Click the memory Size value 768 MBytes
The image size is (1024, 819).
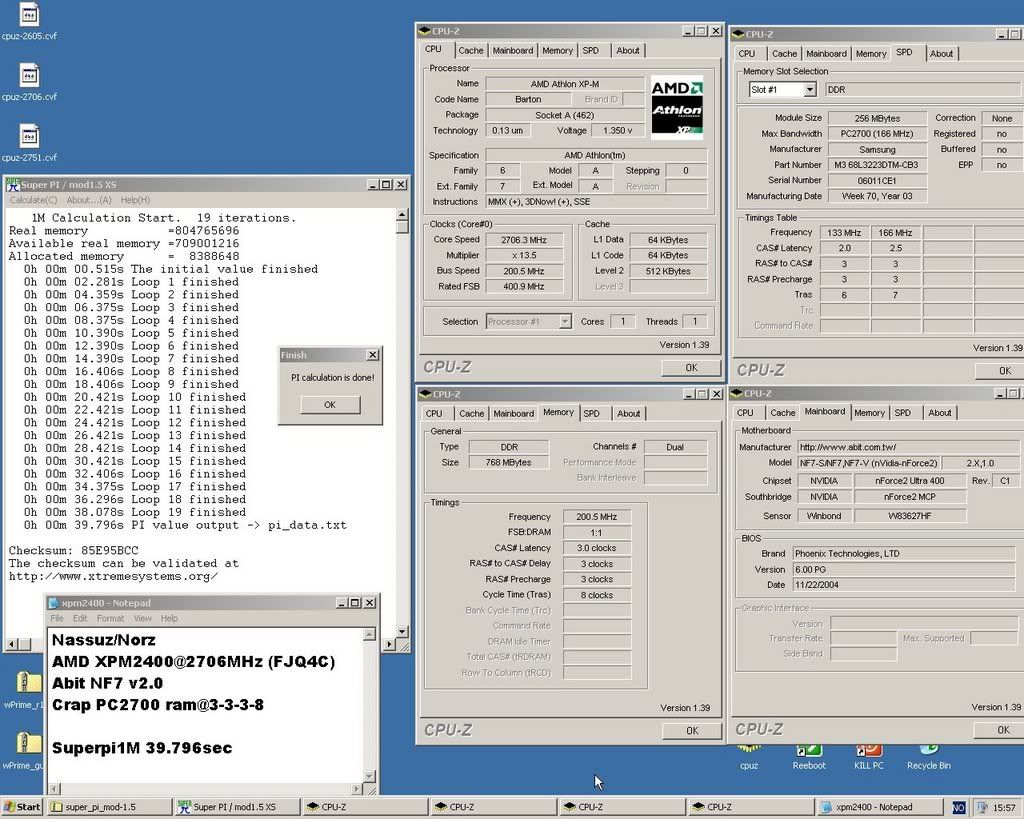(x=509, y=462)
